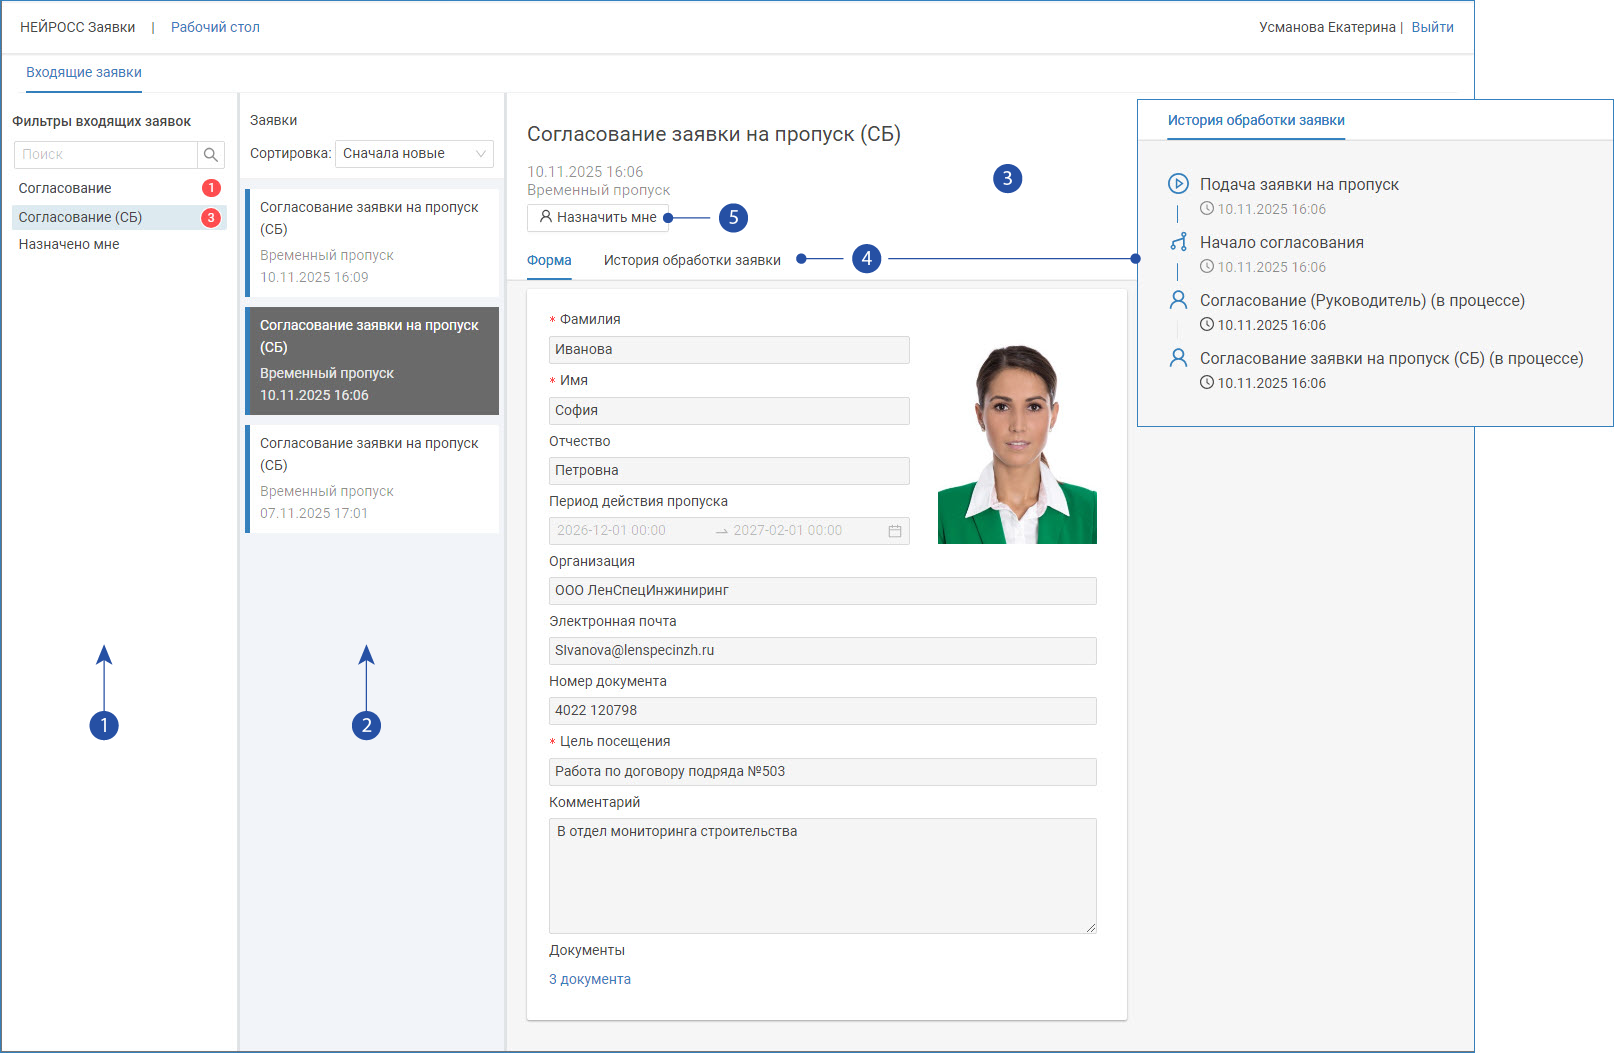Viewport: 1614px width, 1053px height.
Task: Switch to the Форма tab
Action: click(x=549, y=260)
